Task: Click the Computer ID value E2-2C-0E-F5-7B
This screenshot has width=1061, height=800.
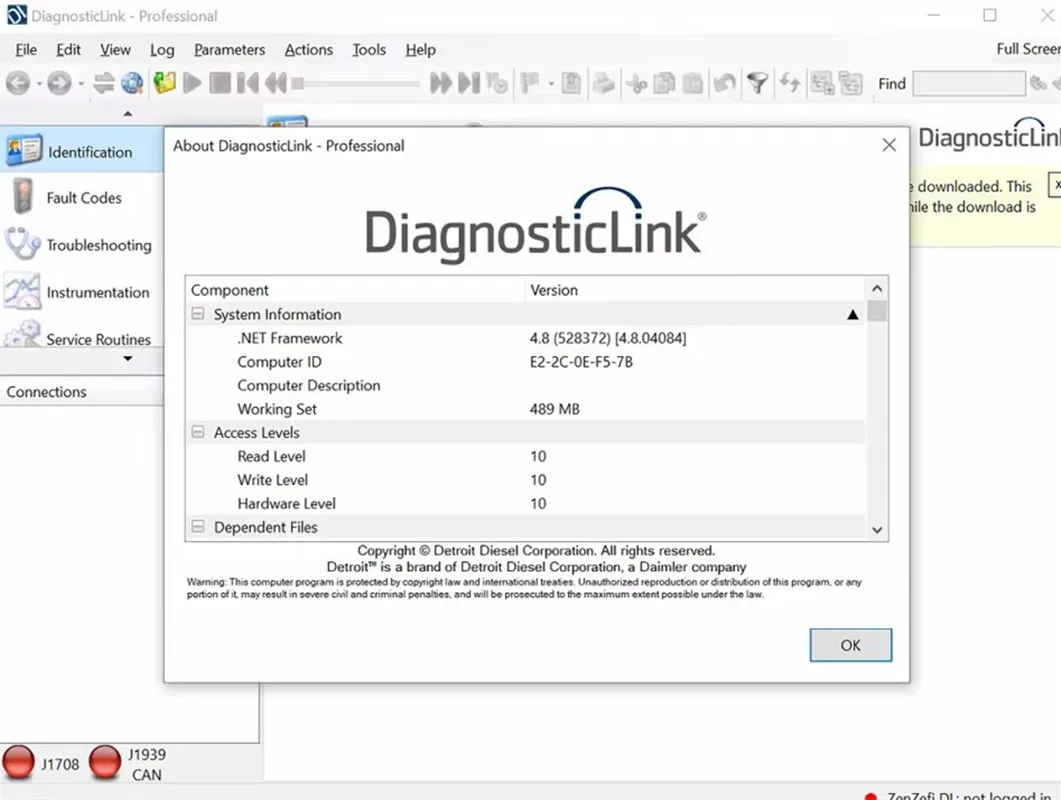Action: [x=581, y=361]
